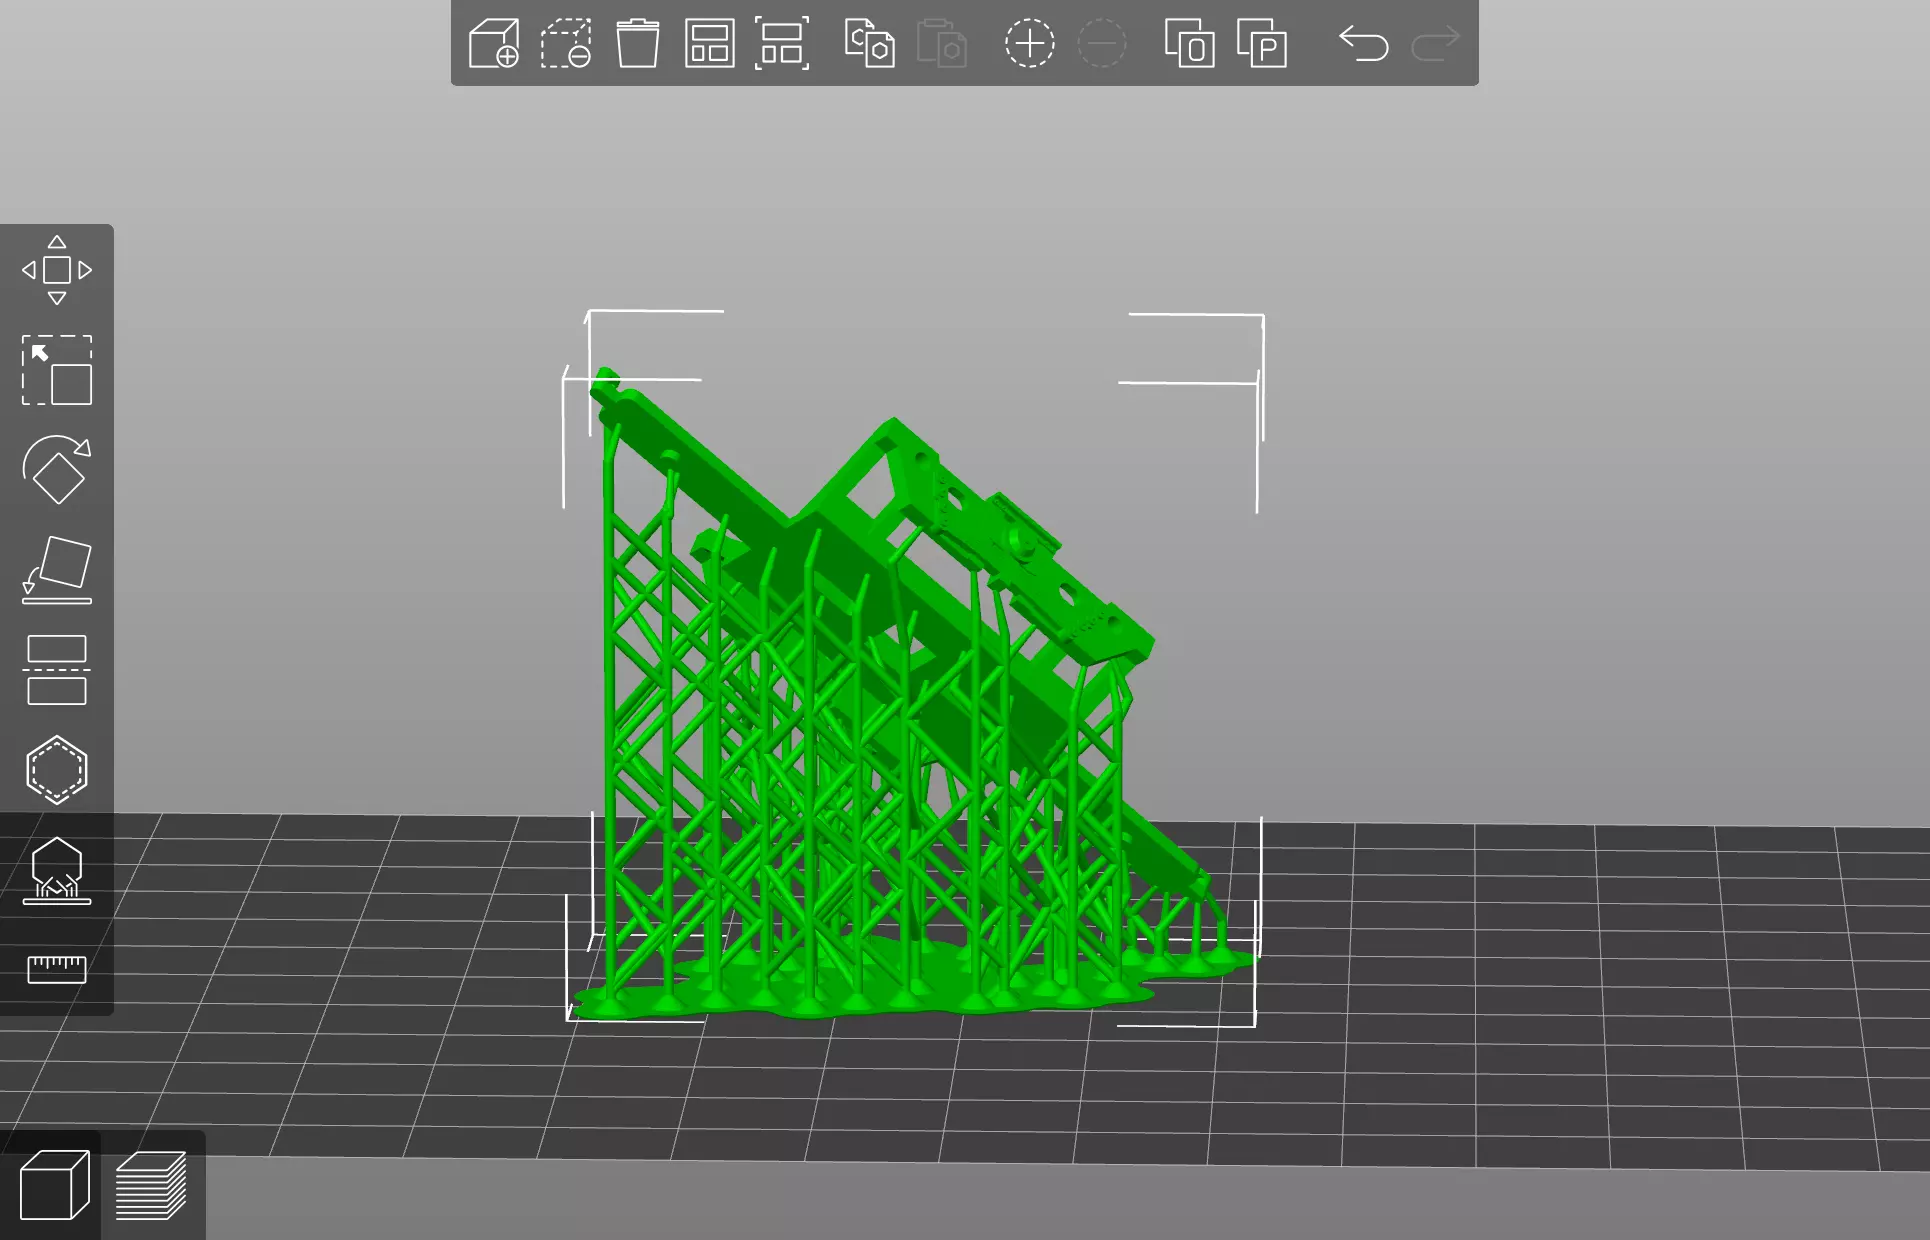This screenshot has height=1240, width=1930.
Task: Click the trash Delete all icon
Action: pos(637,44)
